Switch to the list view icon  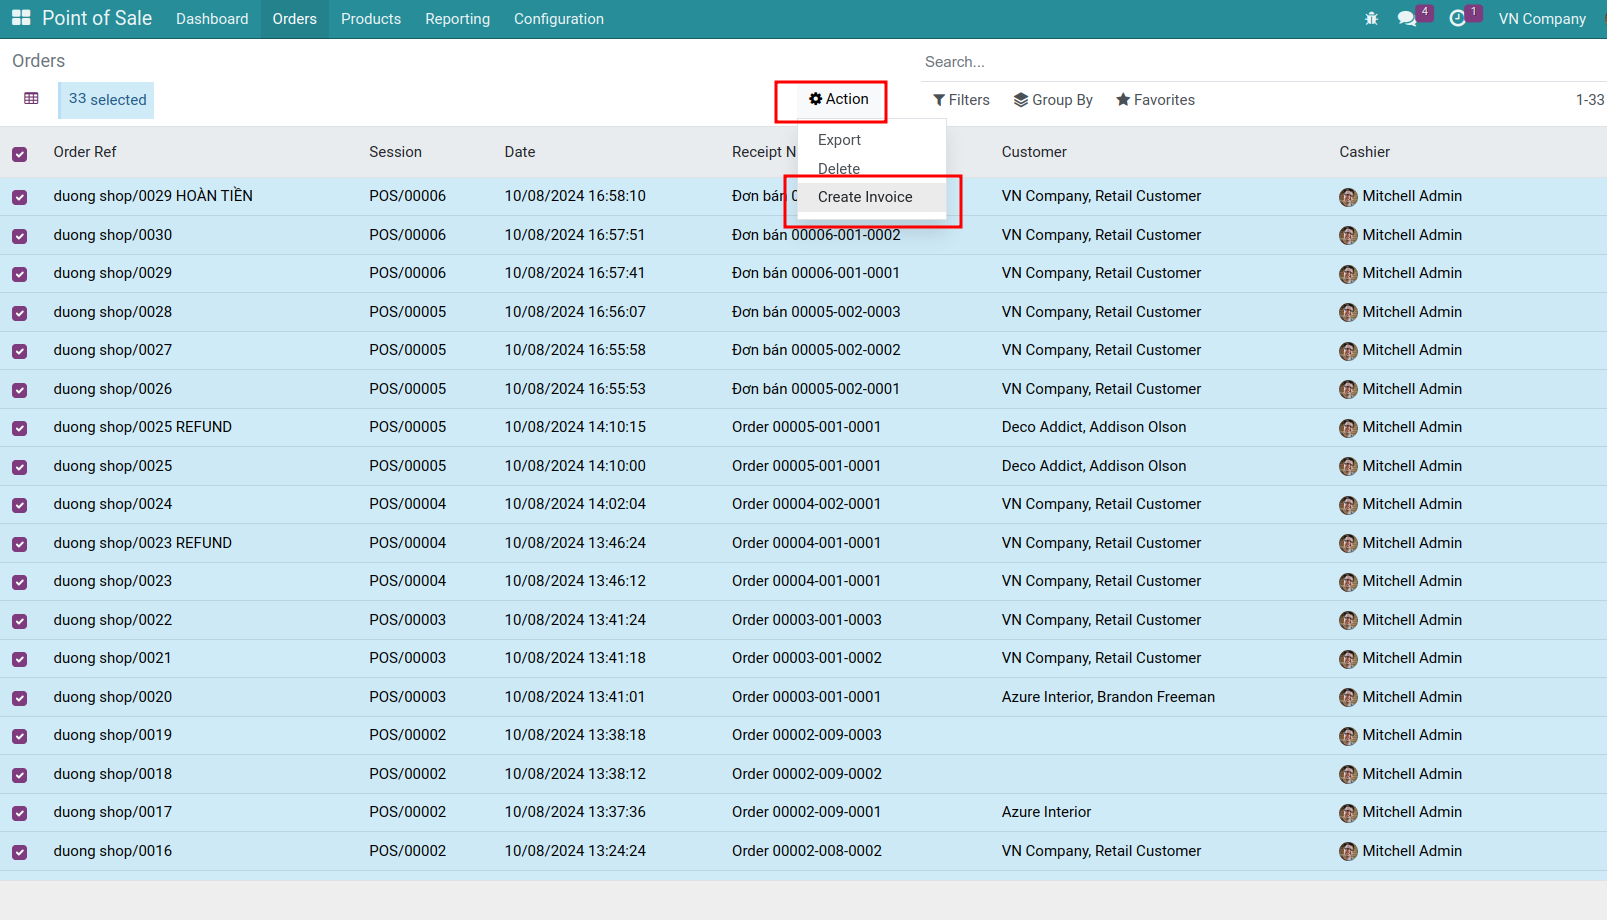pyautogui.click(x=30, y=98)
